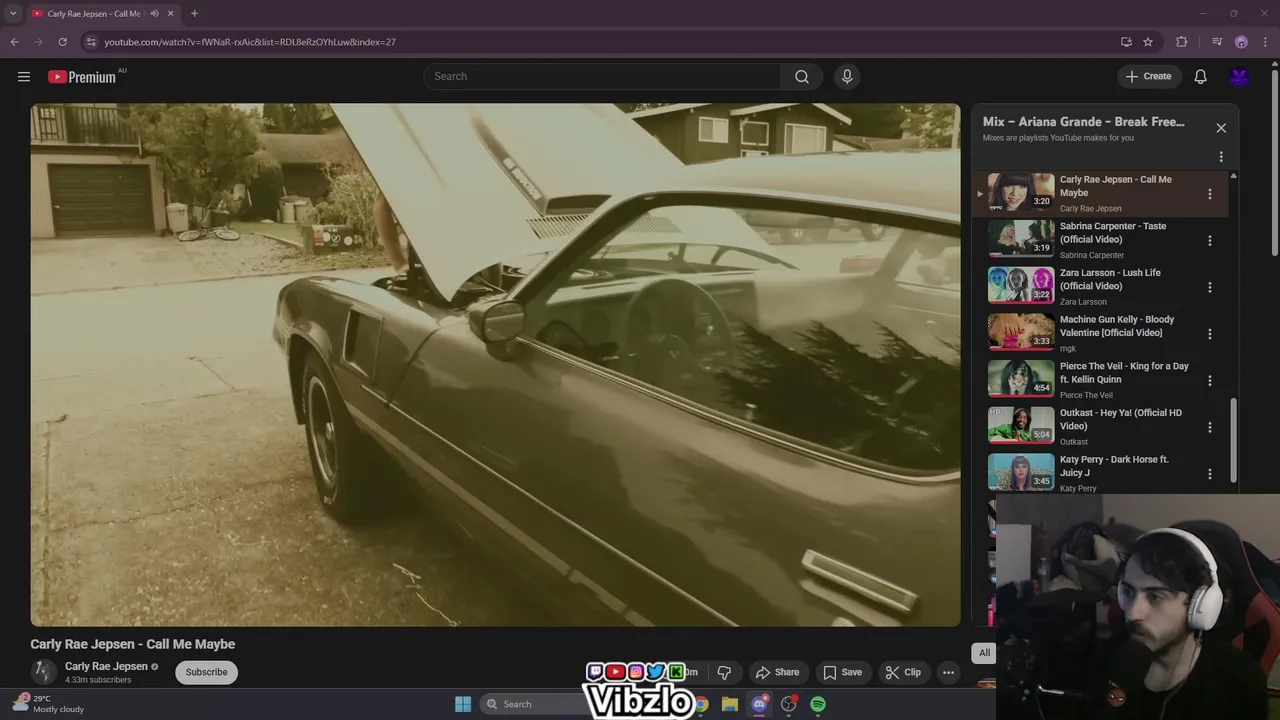Open the weather widget showing 29°C
Image resolution: width=1280 pixels, height=720 pixels.
pos(48,704)
